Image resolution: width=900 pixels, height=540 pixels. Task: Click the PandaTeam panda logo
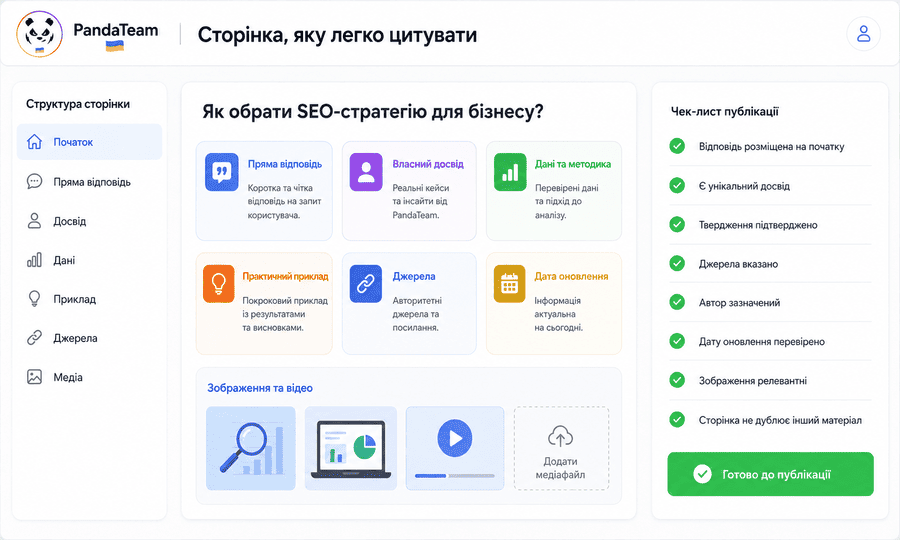[39, 34]
